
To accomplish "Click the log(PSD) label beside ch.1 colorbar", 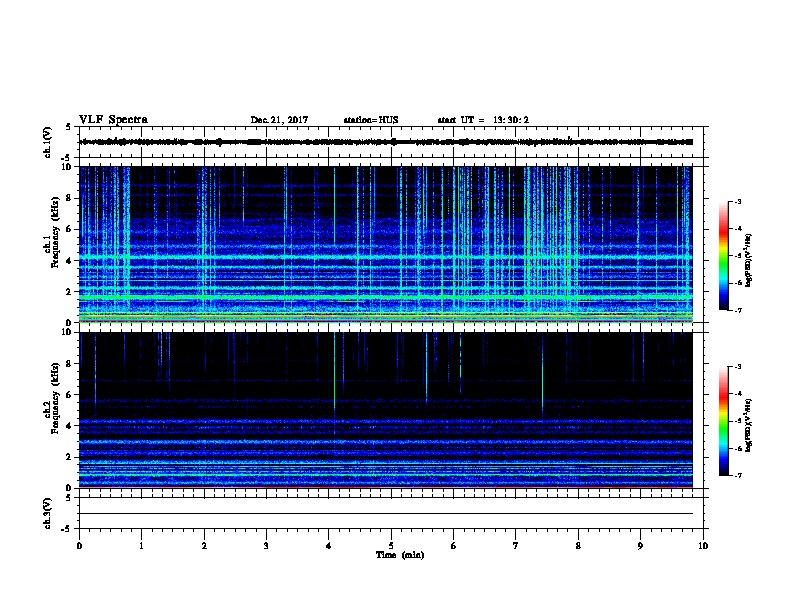I will point(749,260).
